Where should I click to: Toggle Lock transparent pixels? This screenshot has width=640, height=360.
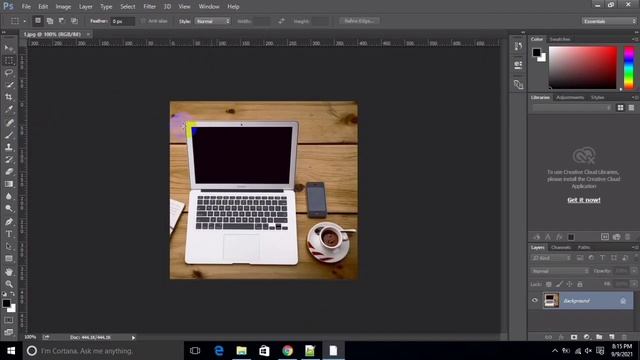click(x=549, y=284)
